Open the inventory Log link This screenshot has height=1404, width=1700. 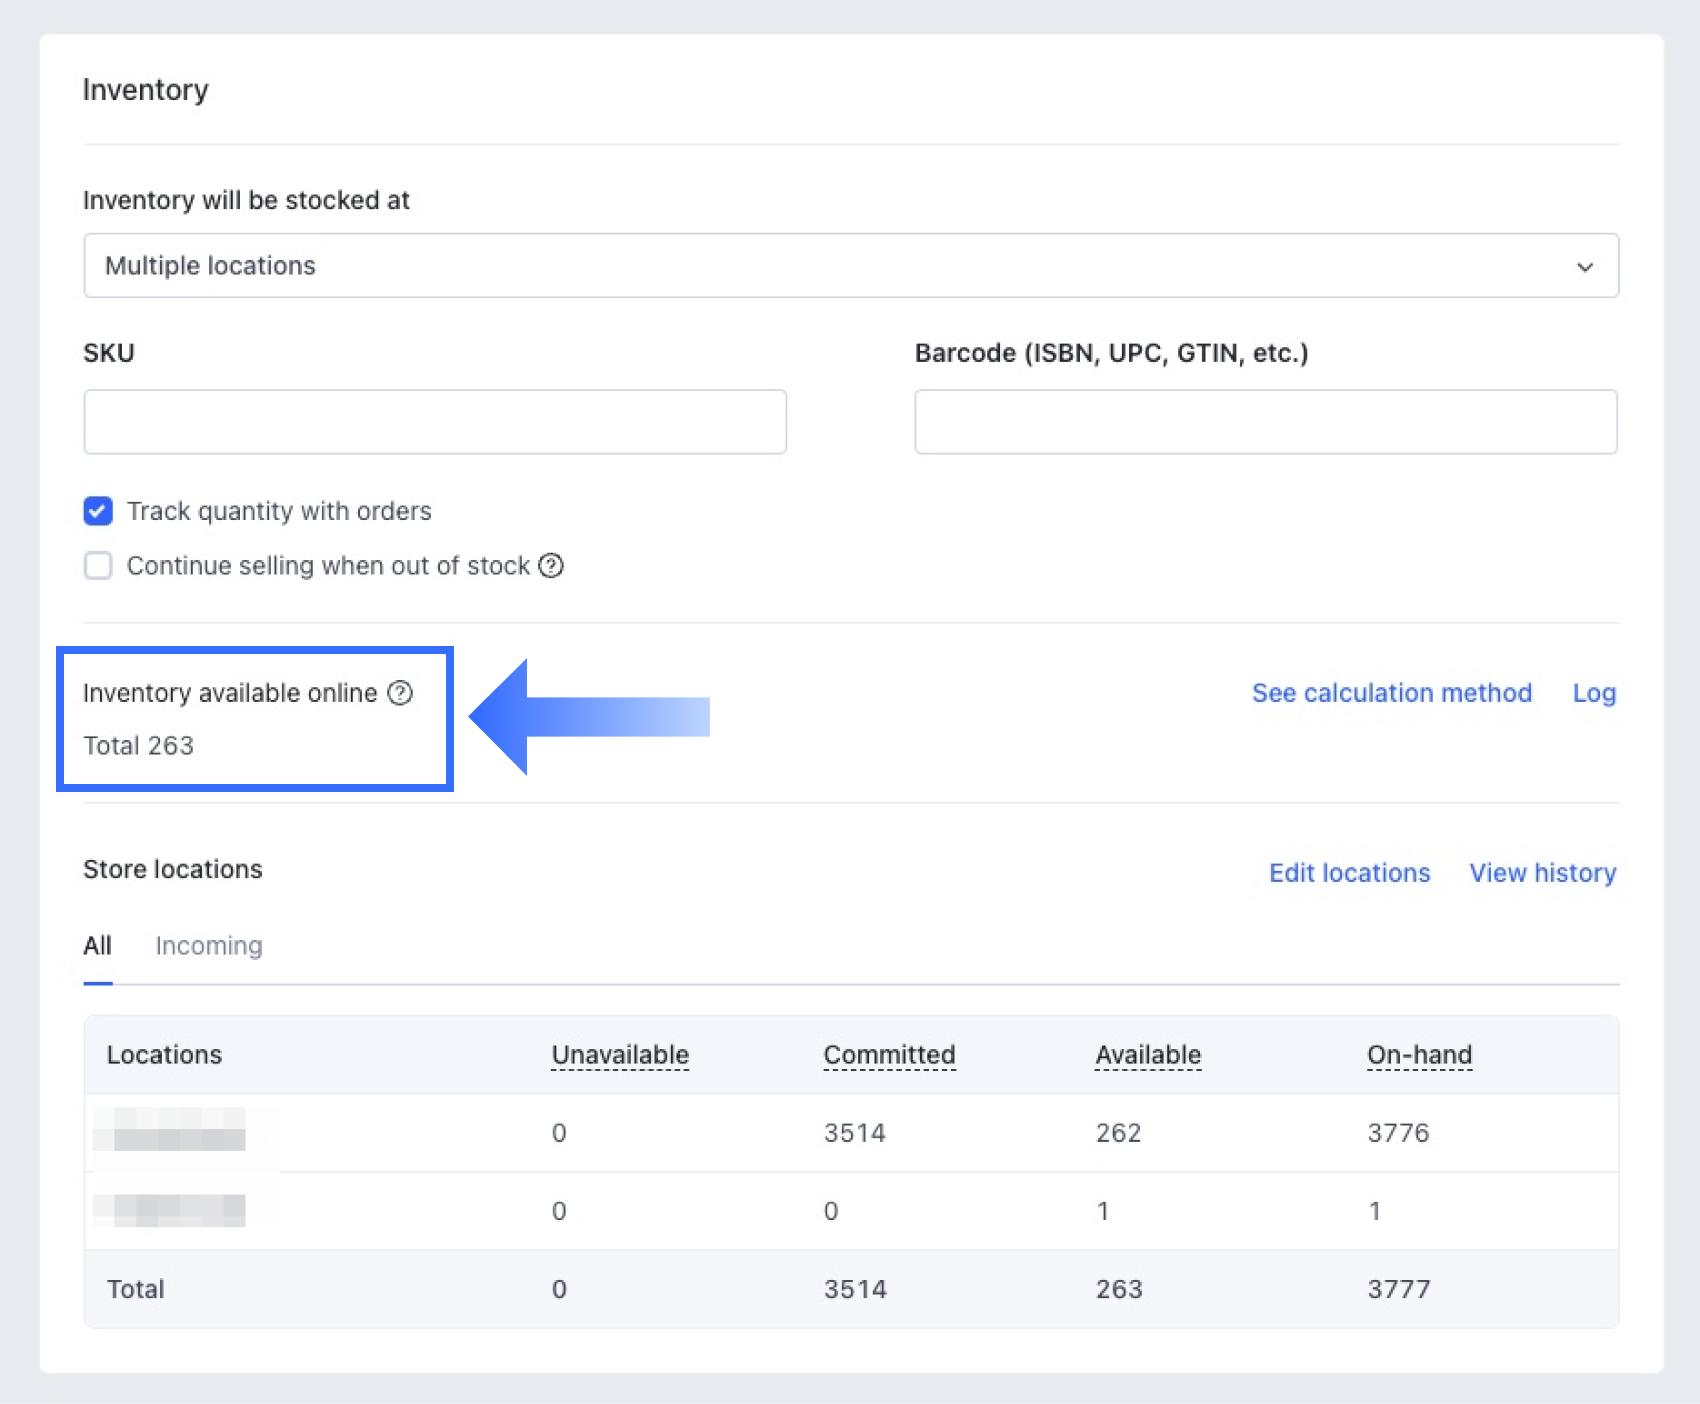1594,693
